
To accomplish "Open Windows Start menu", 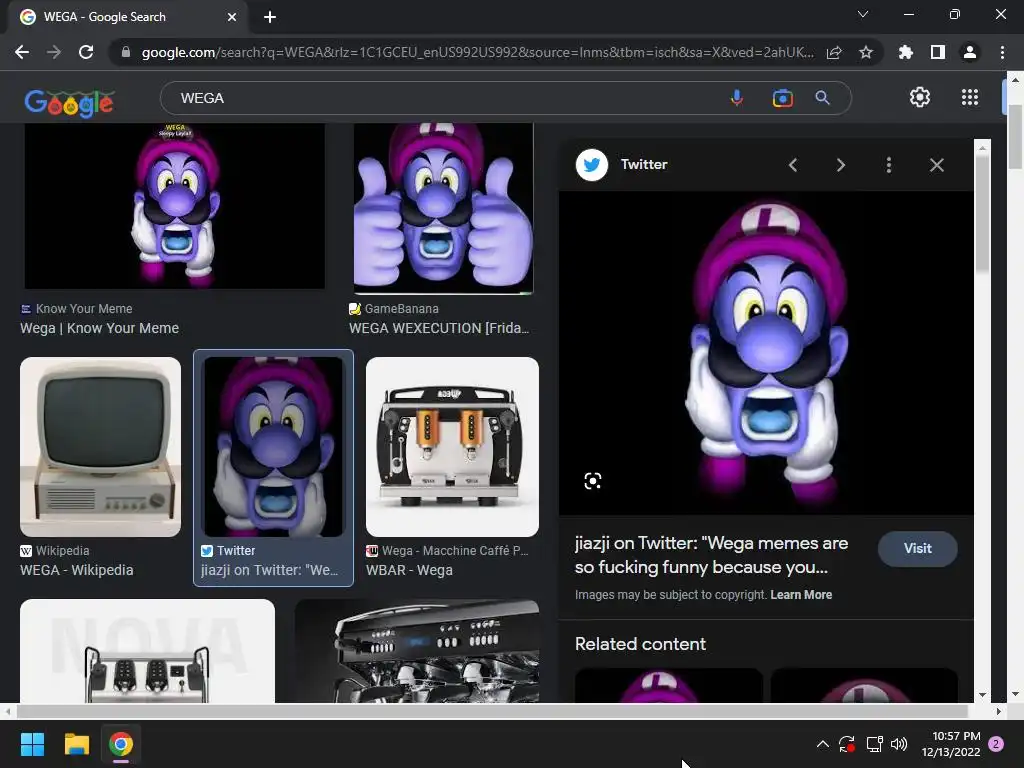I will [32, 744].
